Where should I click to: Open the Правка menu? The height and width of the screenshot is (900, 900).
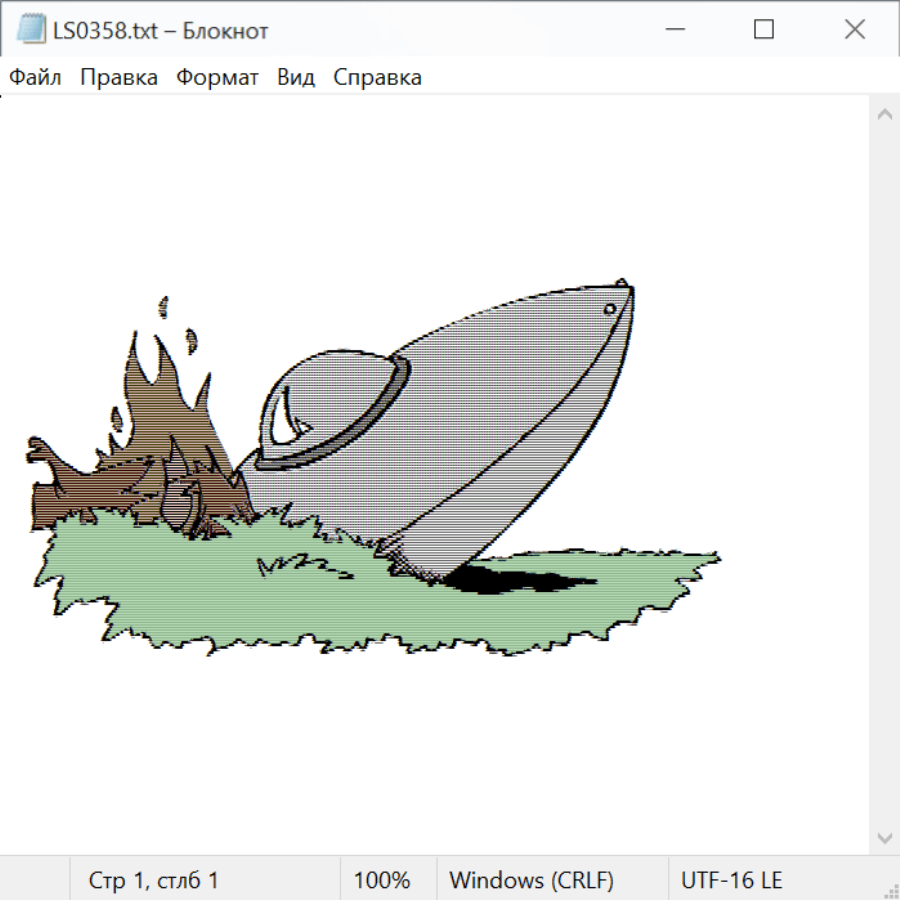tap(119, 78)
